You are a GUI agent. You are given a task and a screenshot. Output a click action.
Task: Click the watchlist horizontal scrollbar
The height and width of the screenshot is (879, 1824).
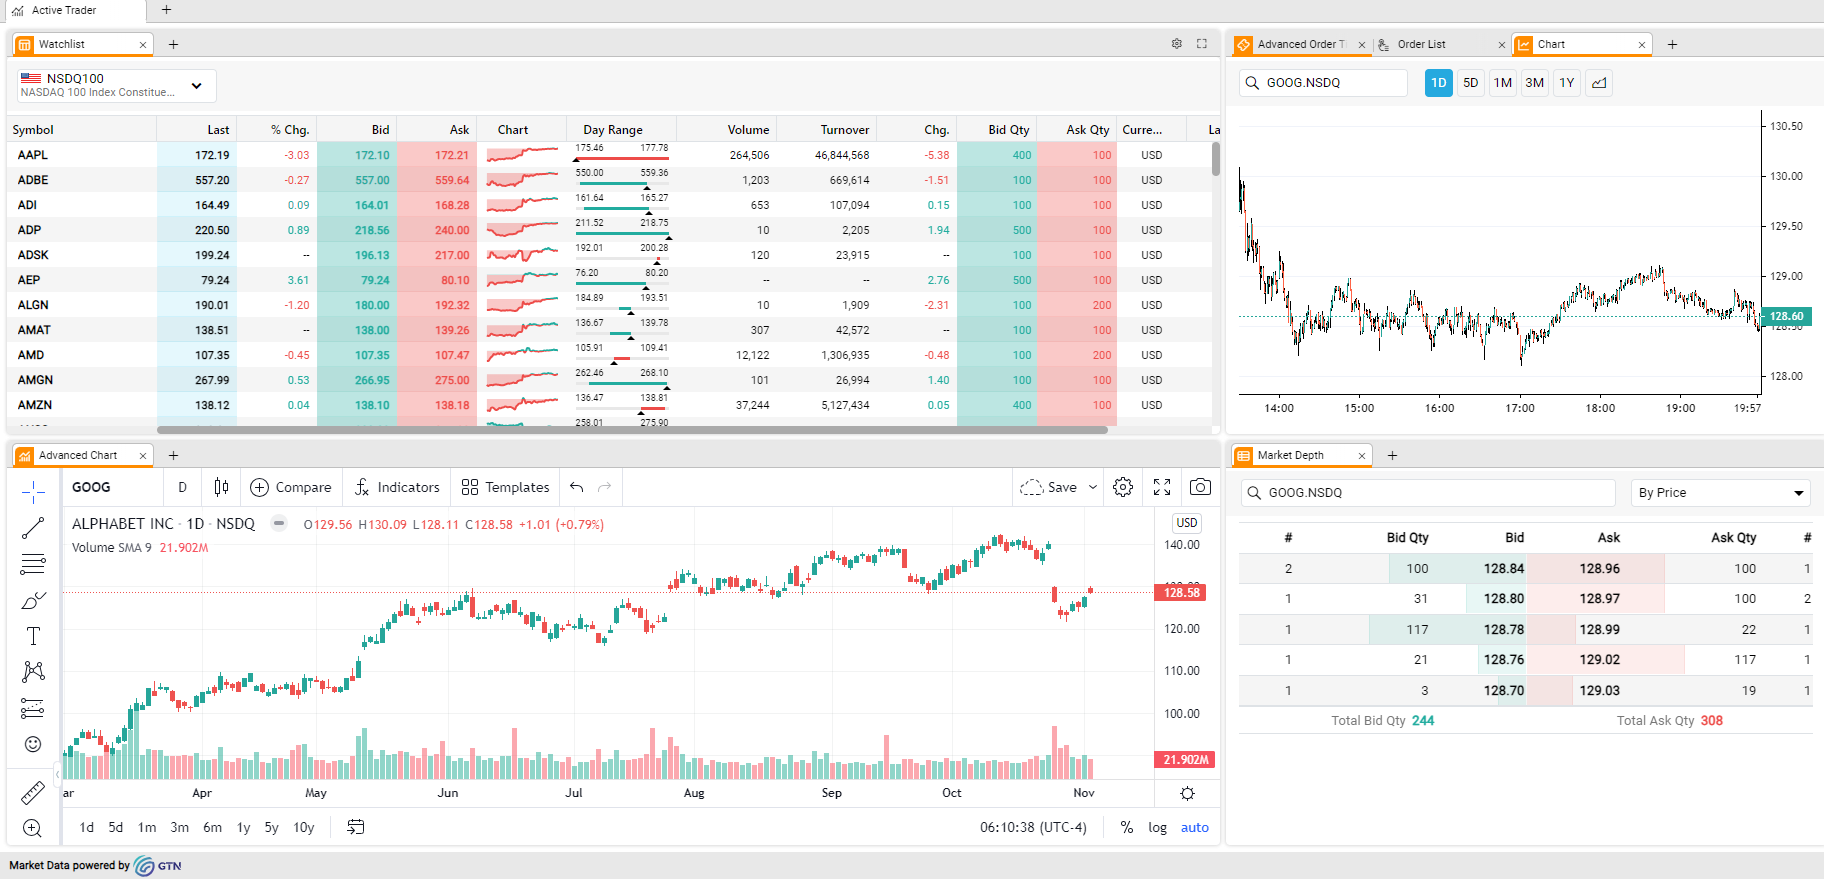click(632, 430)
